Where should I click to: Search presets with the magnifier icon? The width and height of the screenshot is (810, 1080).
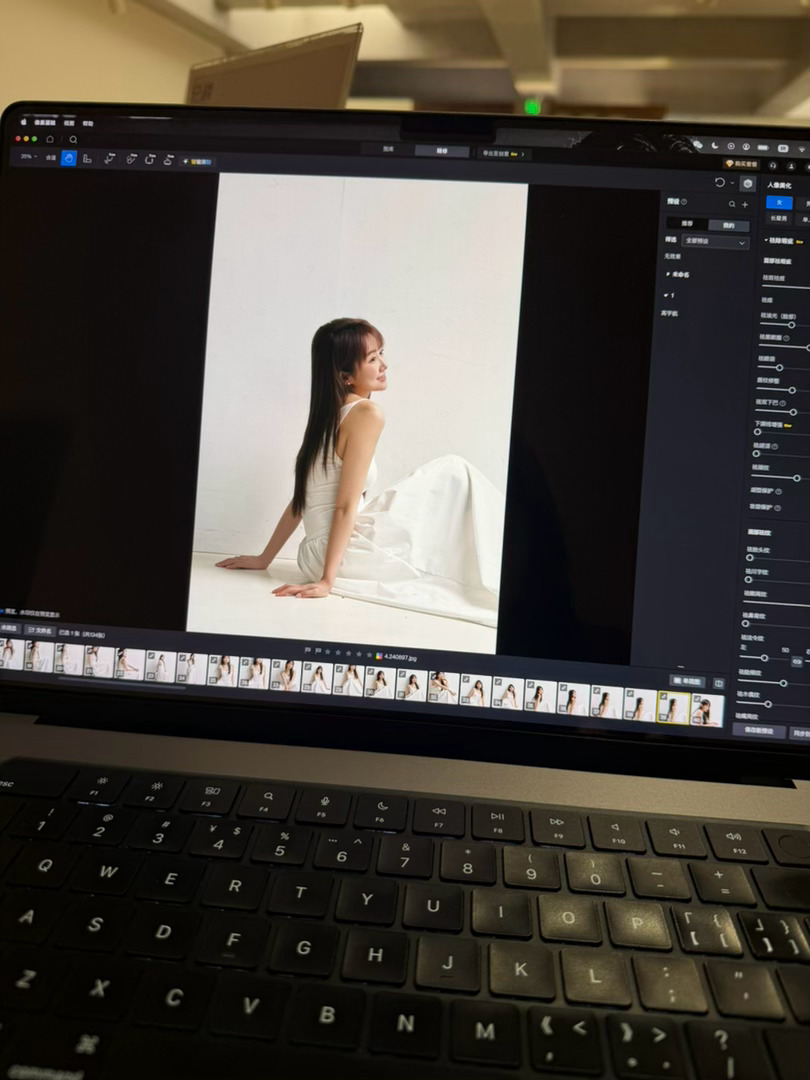click(x=732, y=204)
